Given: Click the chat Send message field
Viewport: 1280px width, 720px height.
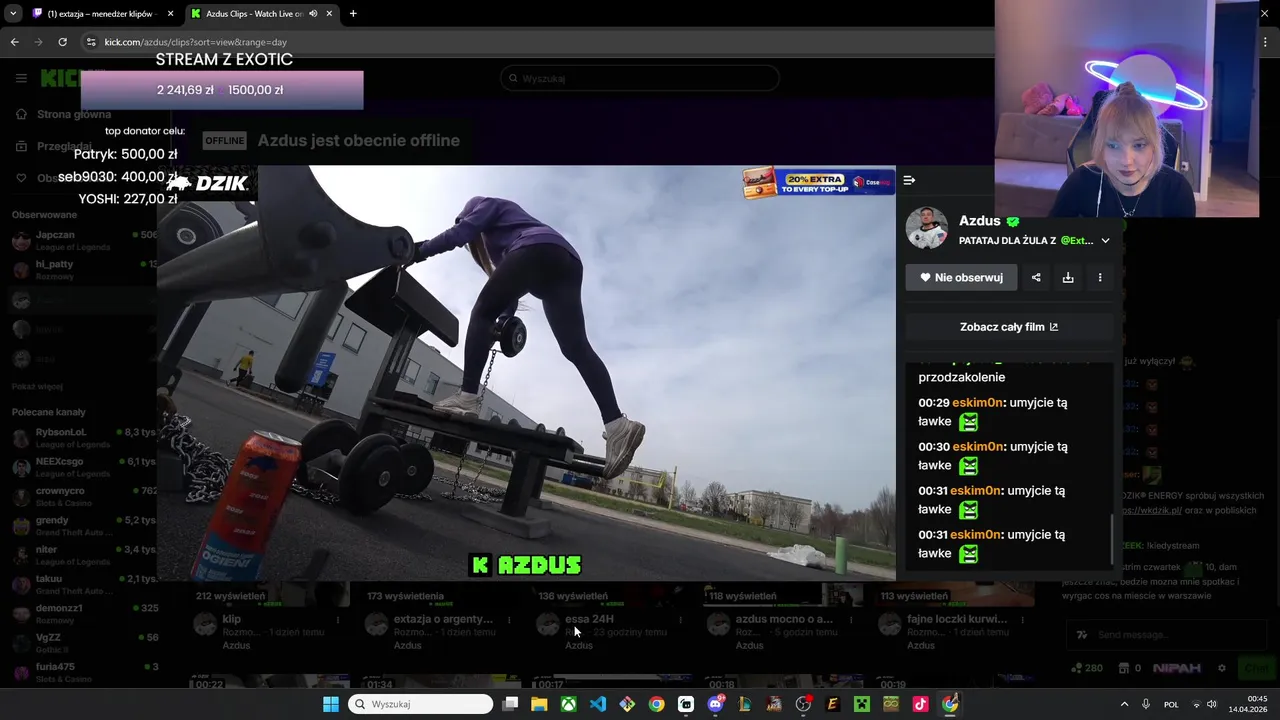Looking at the screenshot, I should pyautogui.click(x=1165, y=634).
